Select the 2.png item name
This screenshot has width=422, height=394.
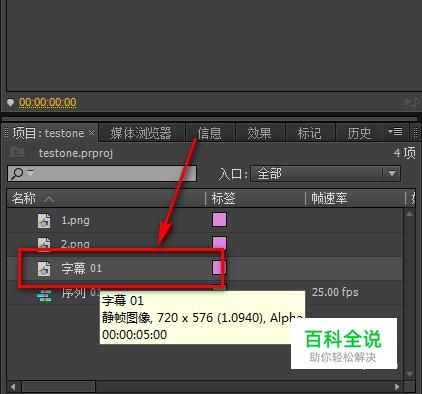(75, 244)
